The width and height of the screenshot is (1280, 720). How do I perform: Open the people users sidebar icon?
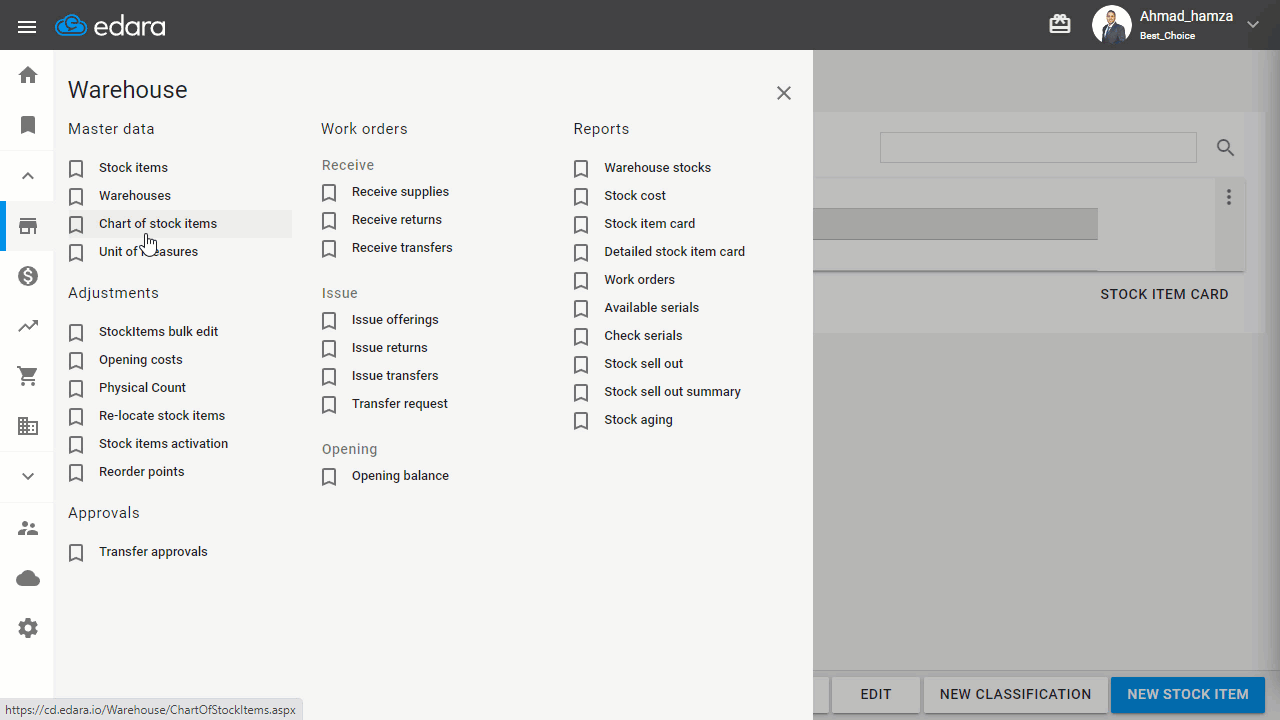(x=28, y=528)
